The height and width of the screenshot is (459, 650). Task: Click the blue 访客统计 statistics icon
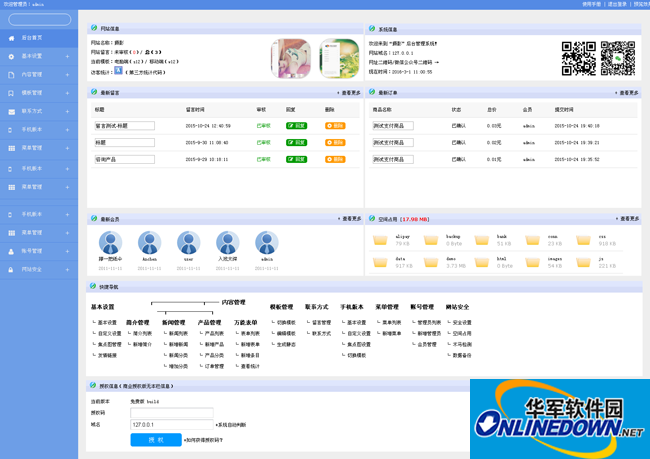click(x=118, y=70)
